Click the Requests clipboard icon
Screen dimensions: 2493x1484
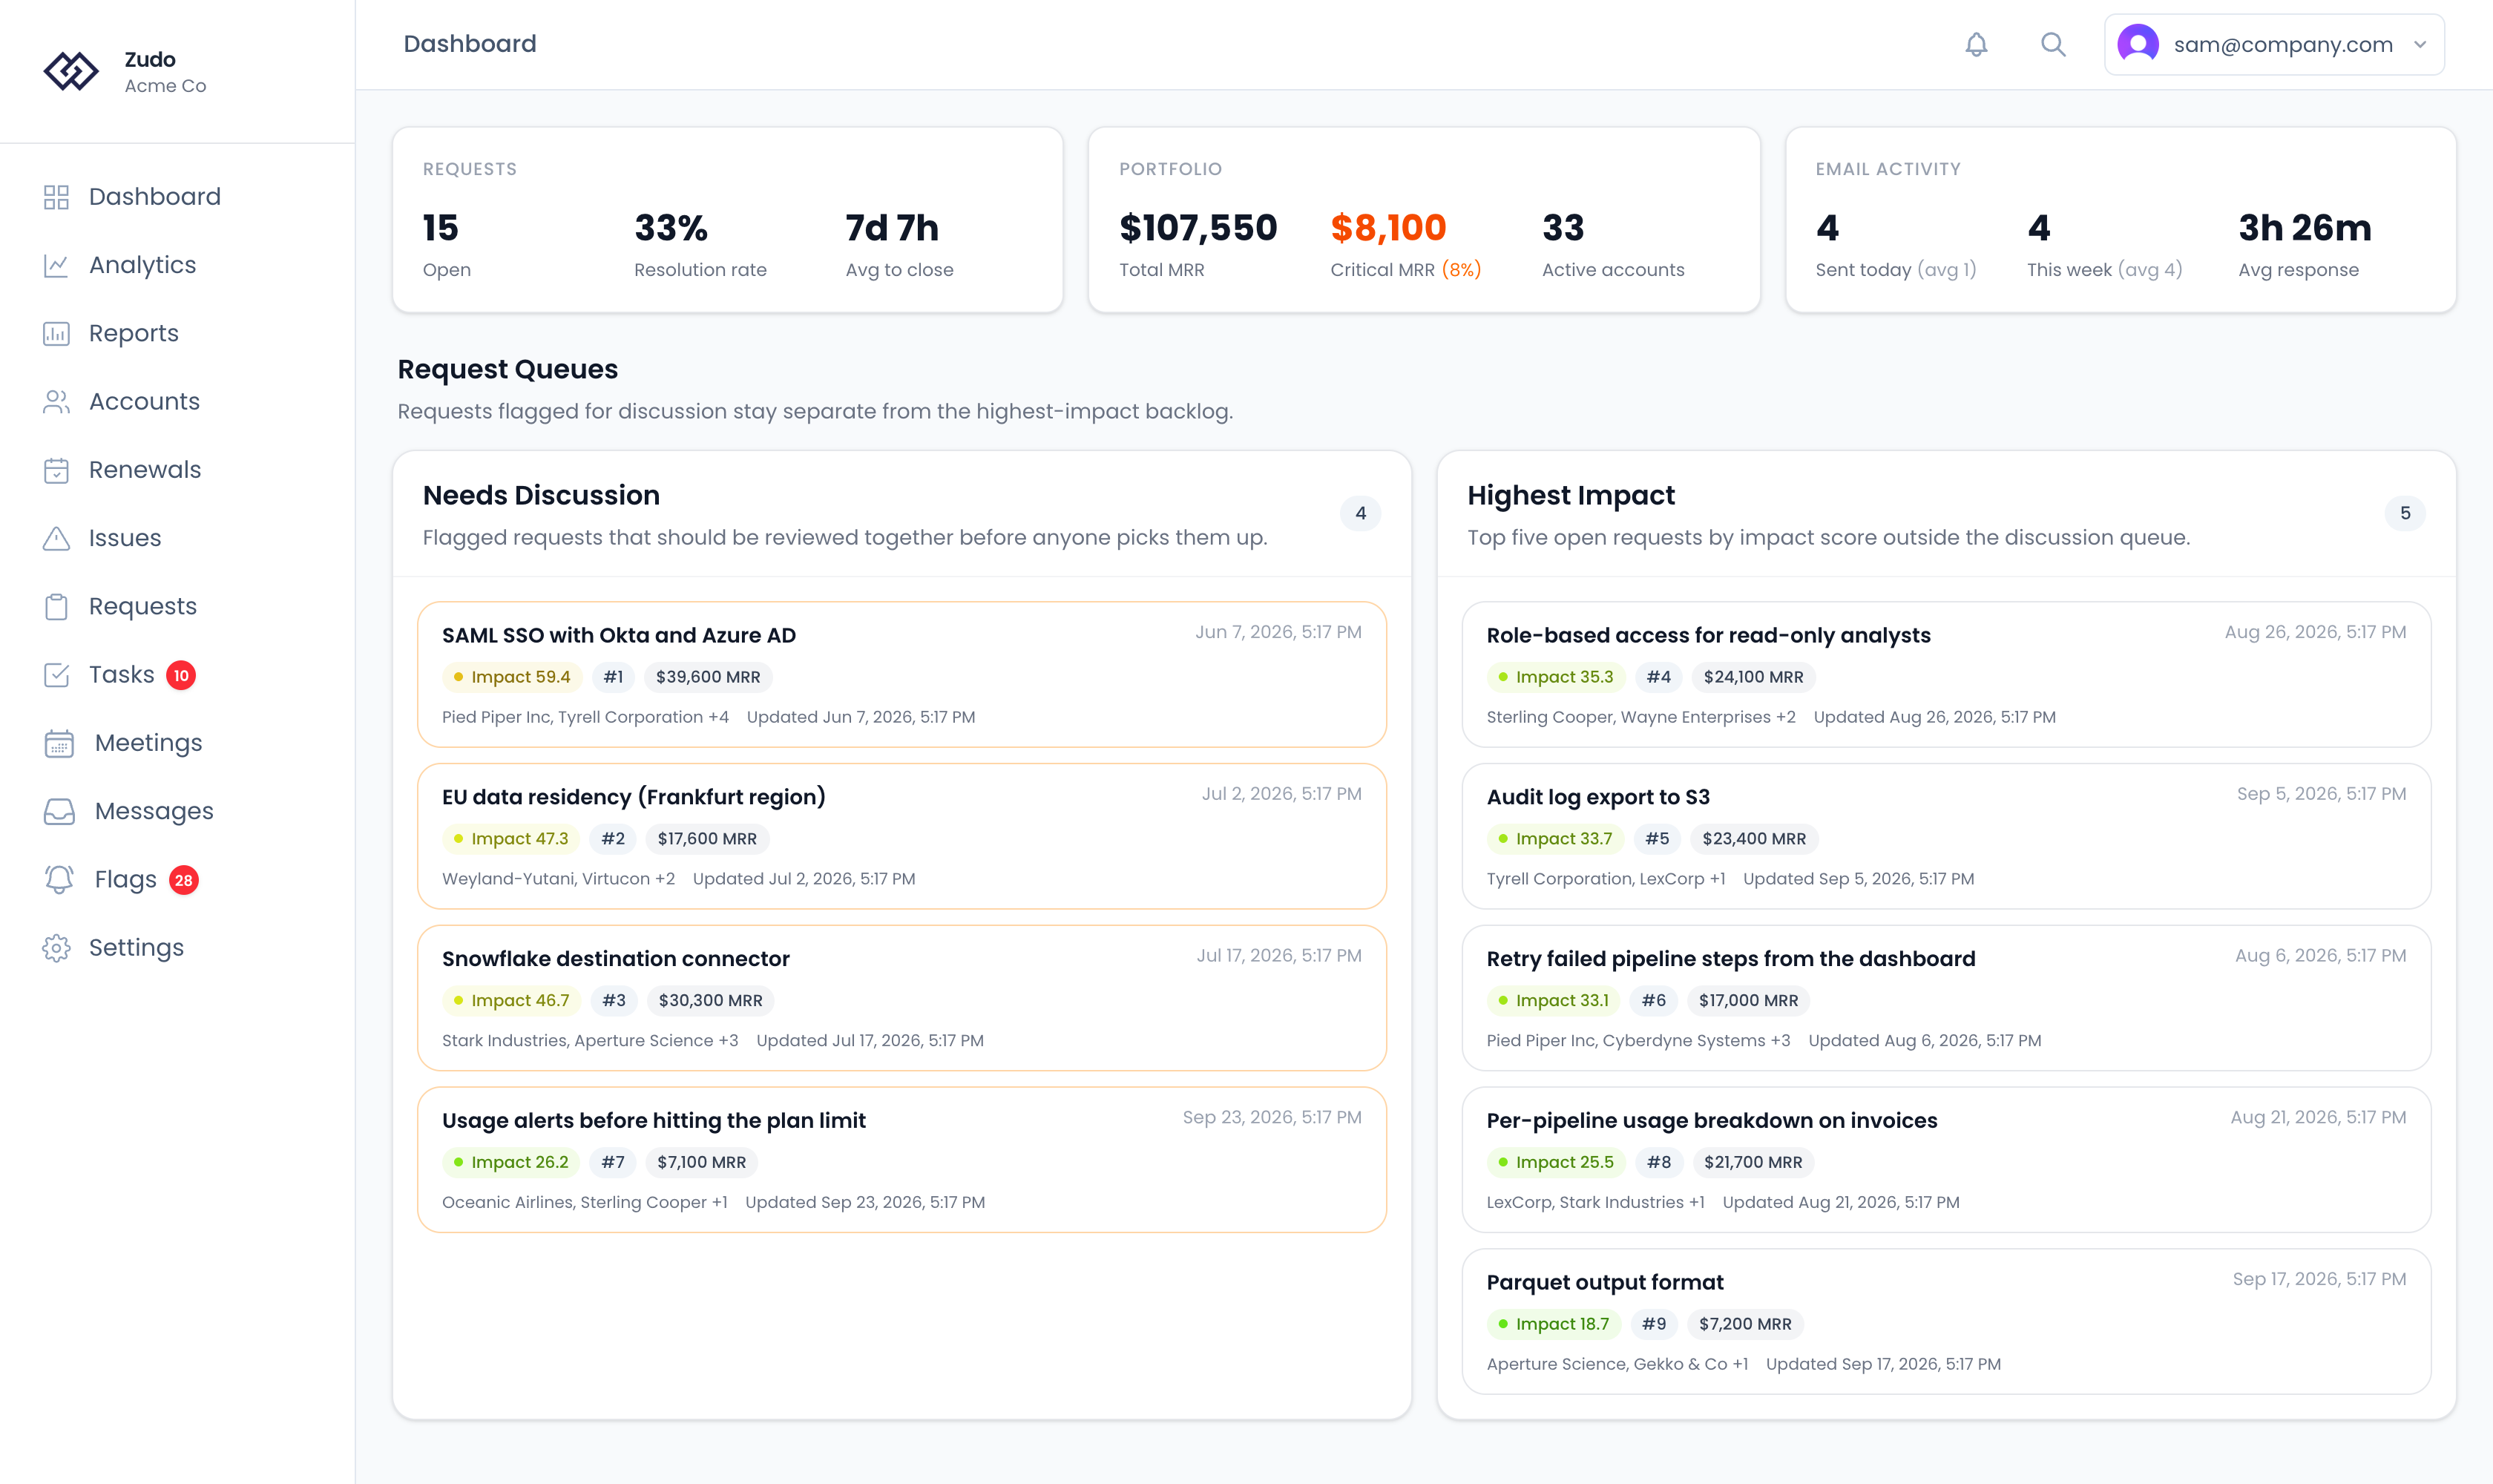click(x=56, y=606)
